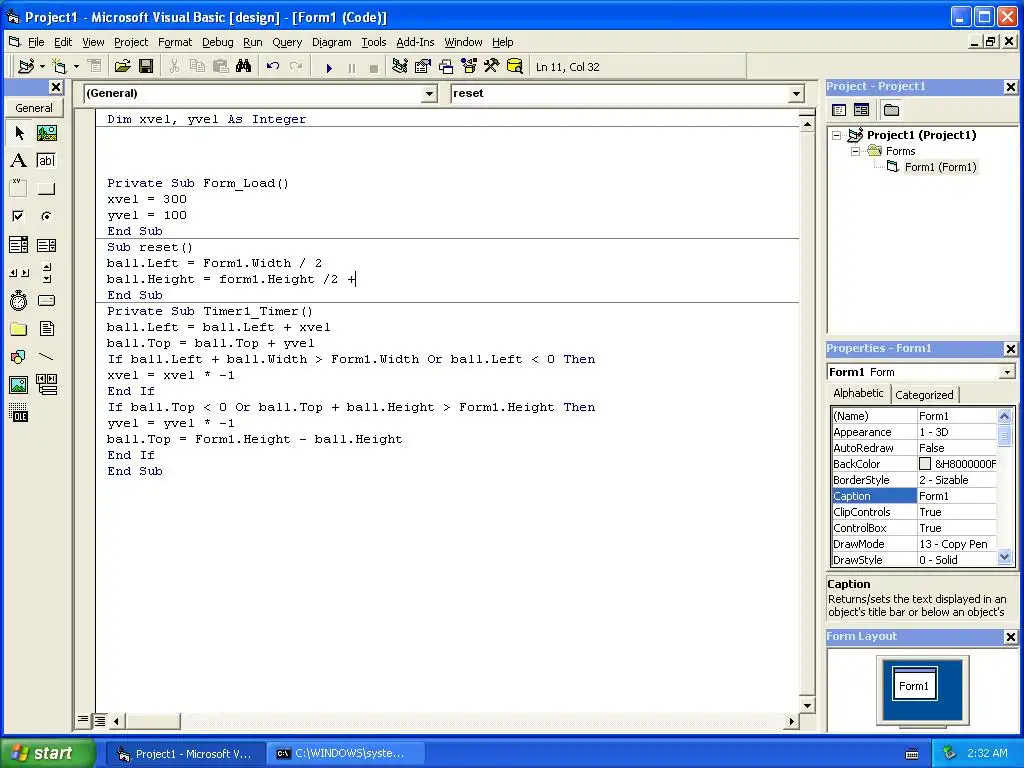Viewport: 1024px width, 768px height.
Task: Switch to Procedure View at bottom-left
Action: (x=83, y=720)
